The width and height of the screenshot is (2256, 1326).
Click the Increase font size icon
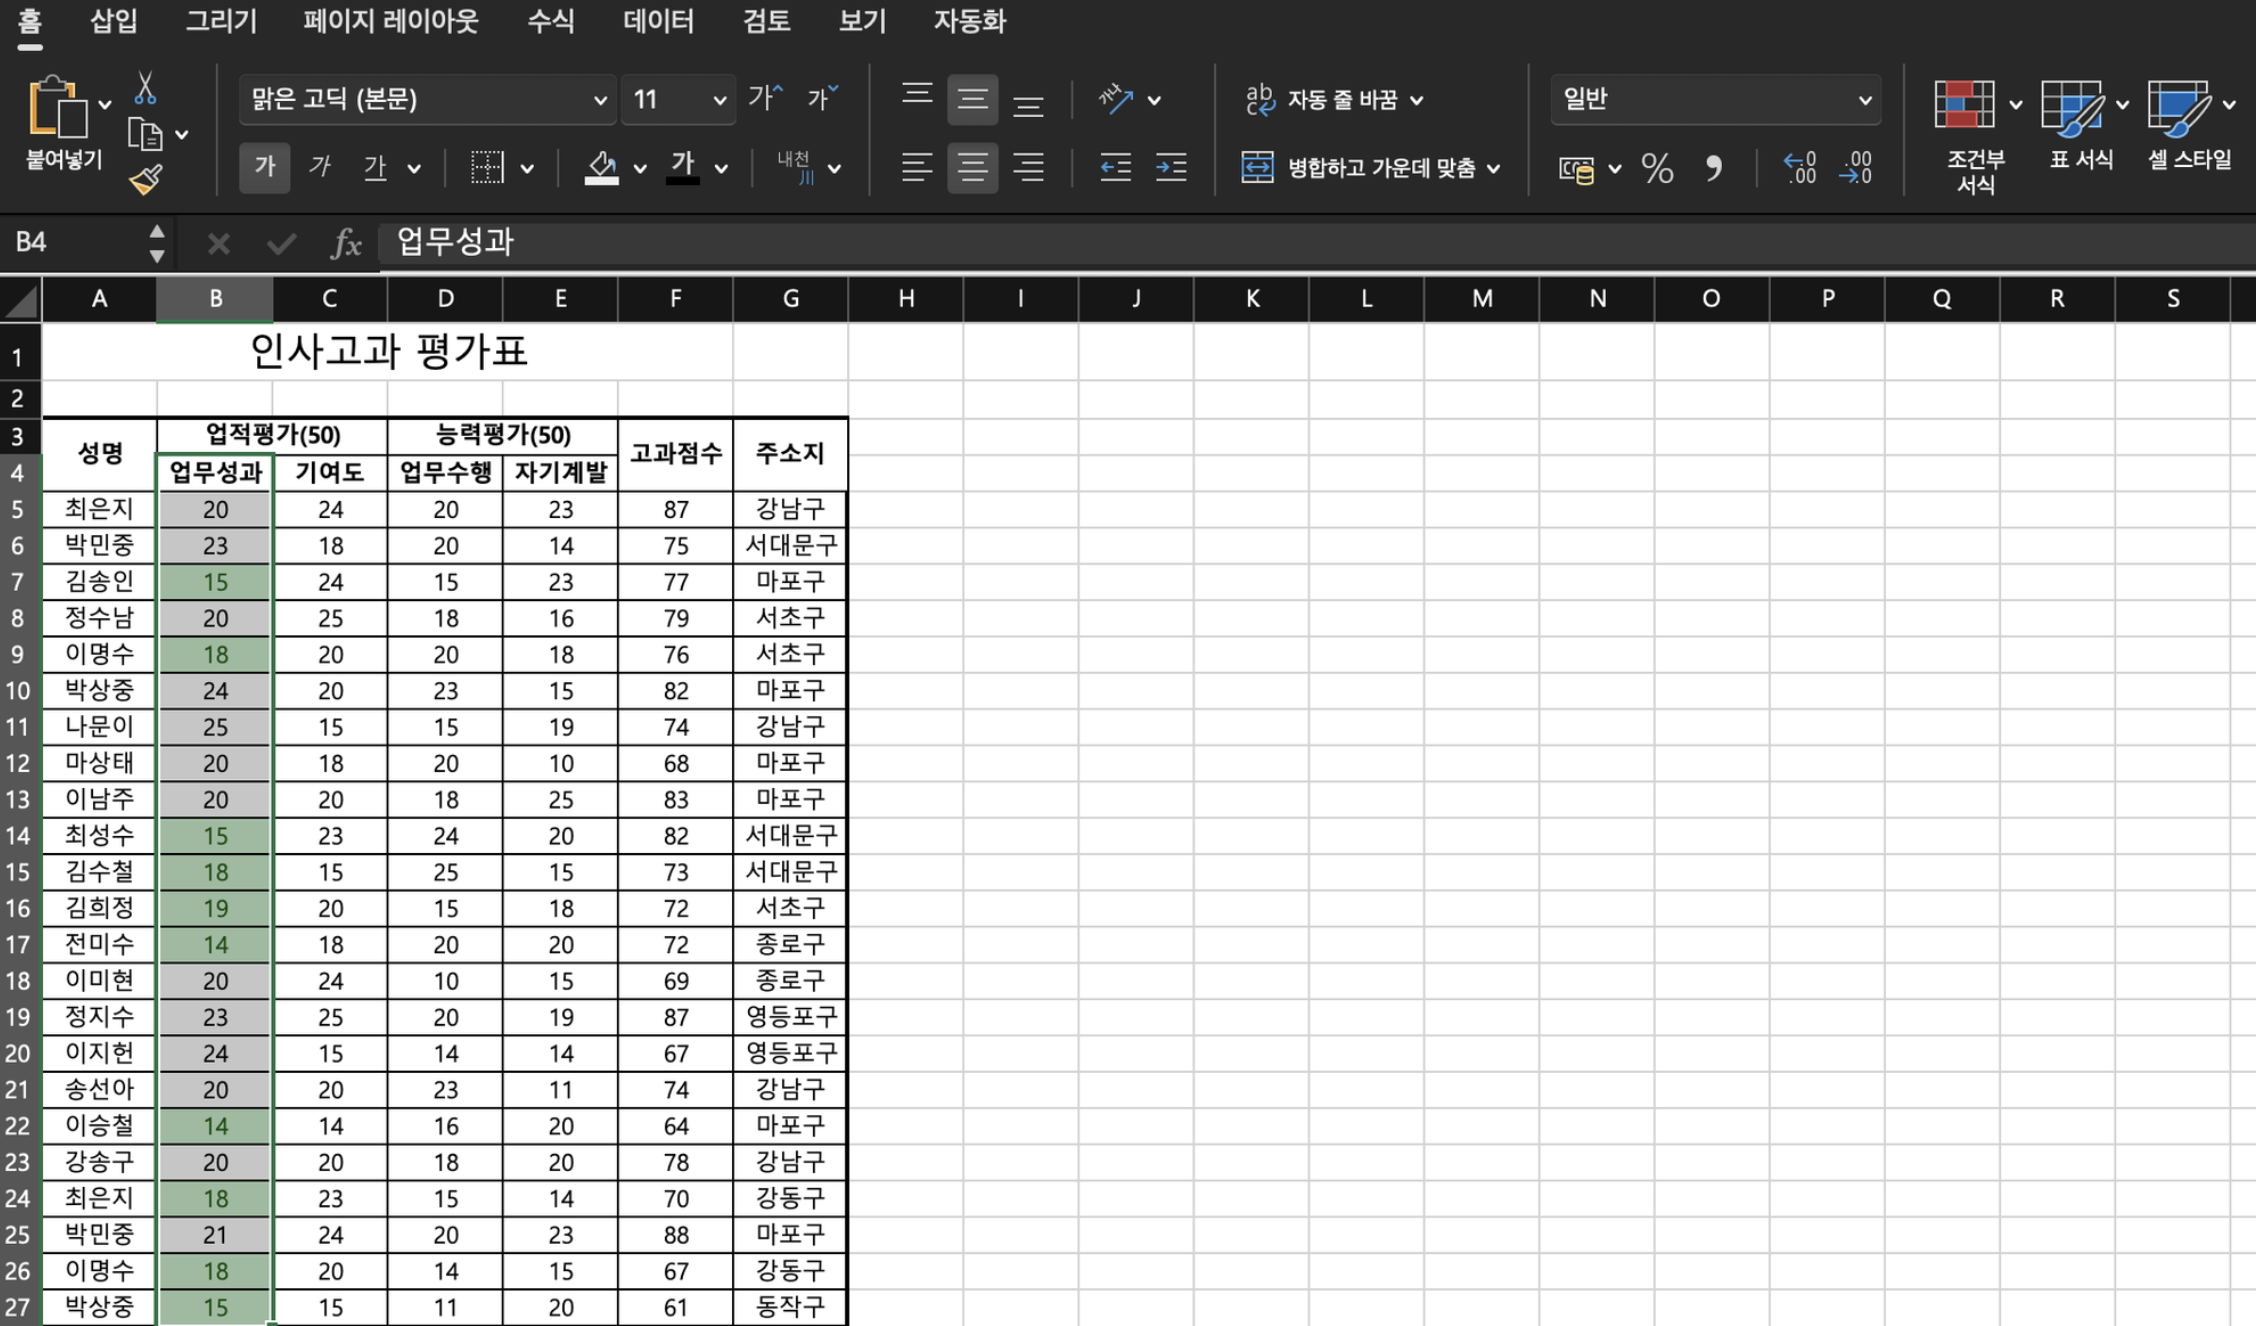click(765, 98)
